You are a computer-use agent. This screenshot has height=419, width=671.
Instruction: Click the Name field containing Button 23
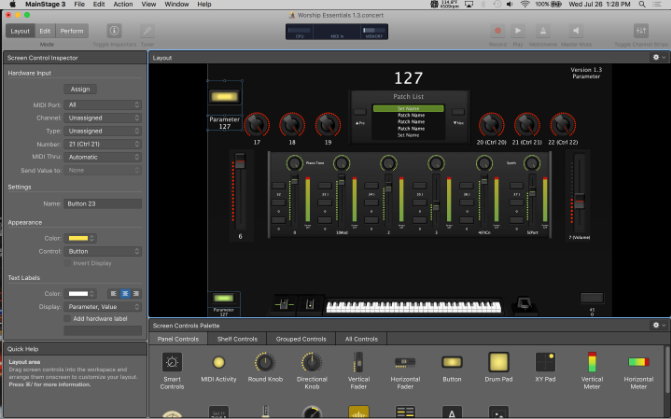tap(103, 204)
